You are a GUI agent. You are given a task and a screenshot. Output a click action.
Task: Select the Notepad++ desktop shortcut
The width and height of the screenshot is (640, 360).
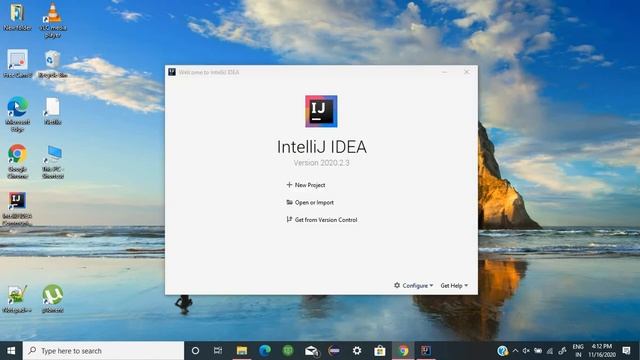17,299
